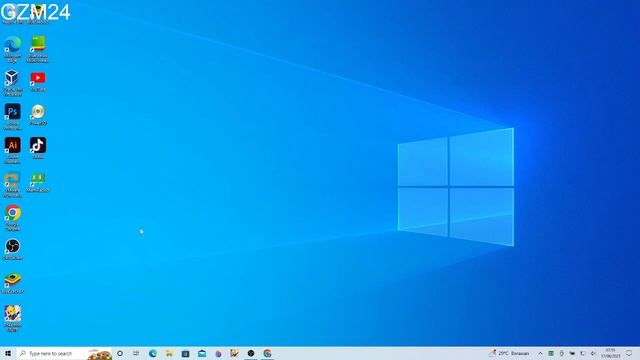640x360 pixels.
Task: Select the orange VMware Workstation desktop icon
Action: coord(12,184)
